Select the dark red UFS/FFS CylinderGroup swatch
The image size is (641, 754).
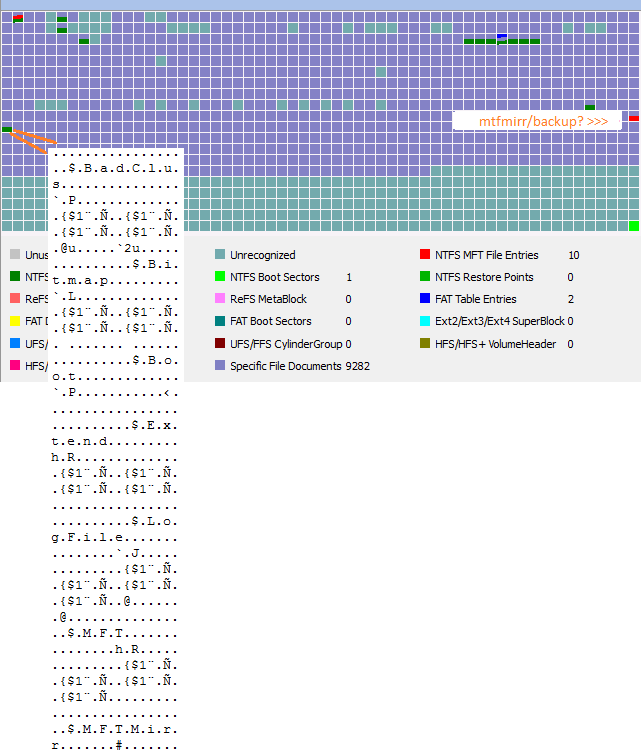coord(220,343)
